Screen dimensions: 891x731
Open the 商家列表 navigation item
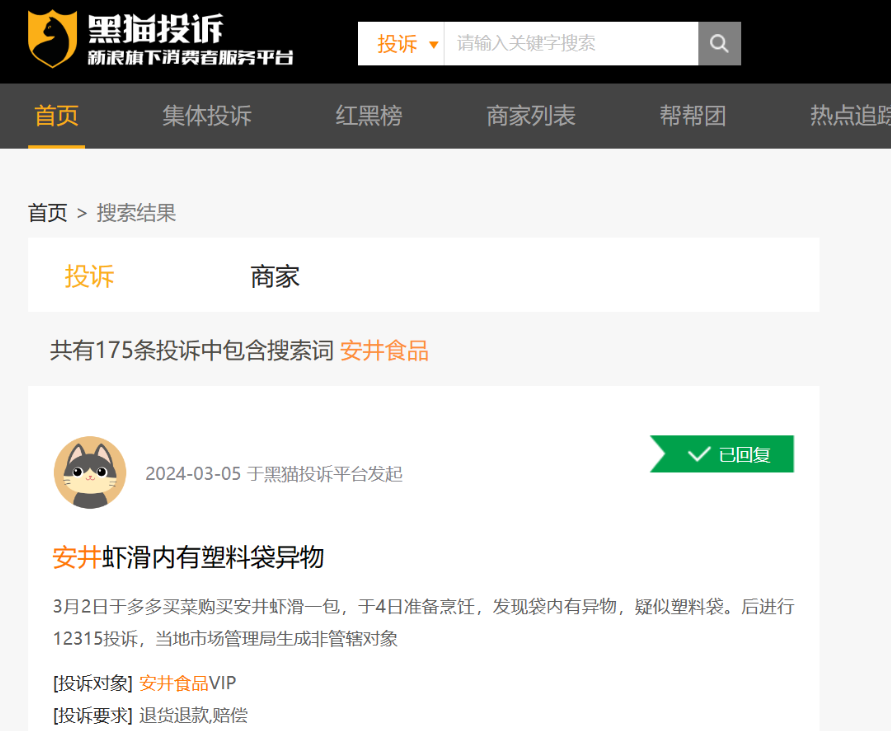coord(531,116)
